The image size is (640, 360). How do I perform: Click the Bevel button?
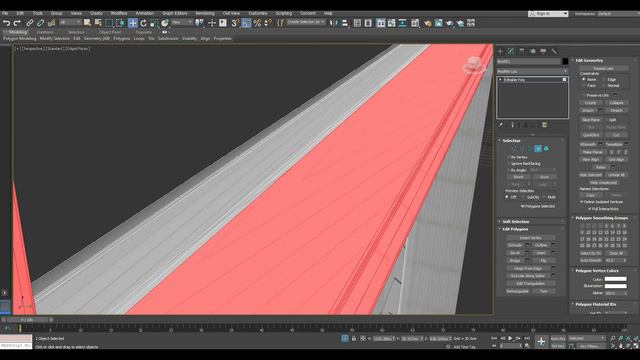point(515,253)
